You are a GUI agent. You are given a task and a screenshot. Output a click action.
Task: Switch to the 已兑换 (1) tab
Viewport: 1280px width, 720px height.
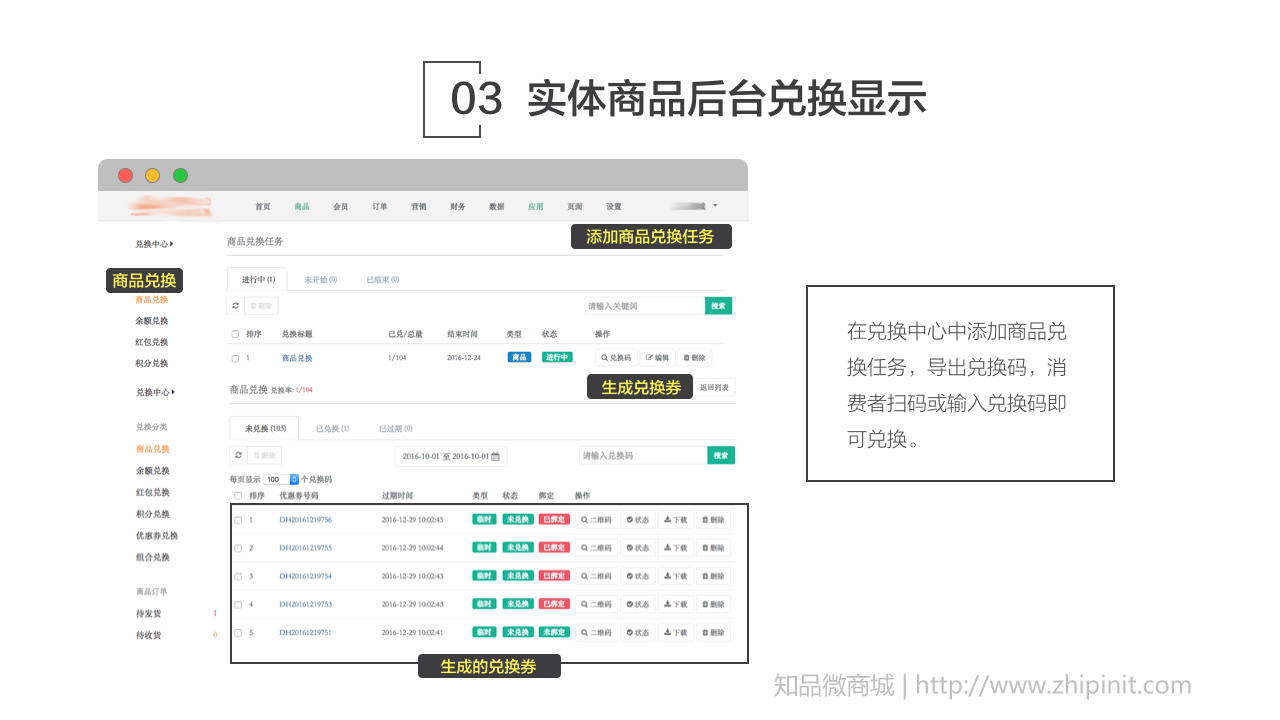pos(332,429)
